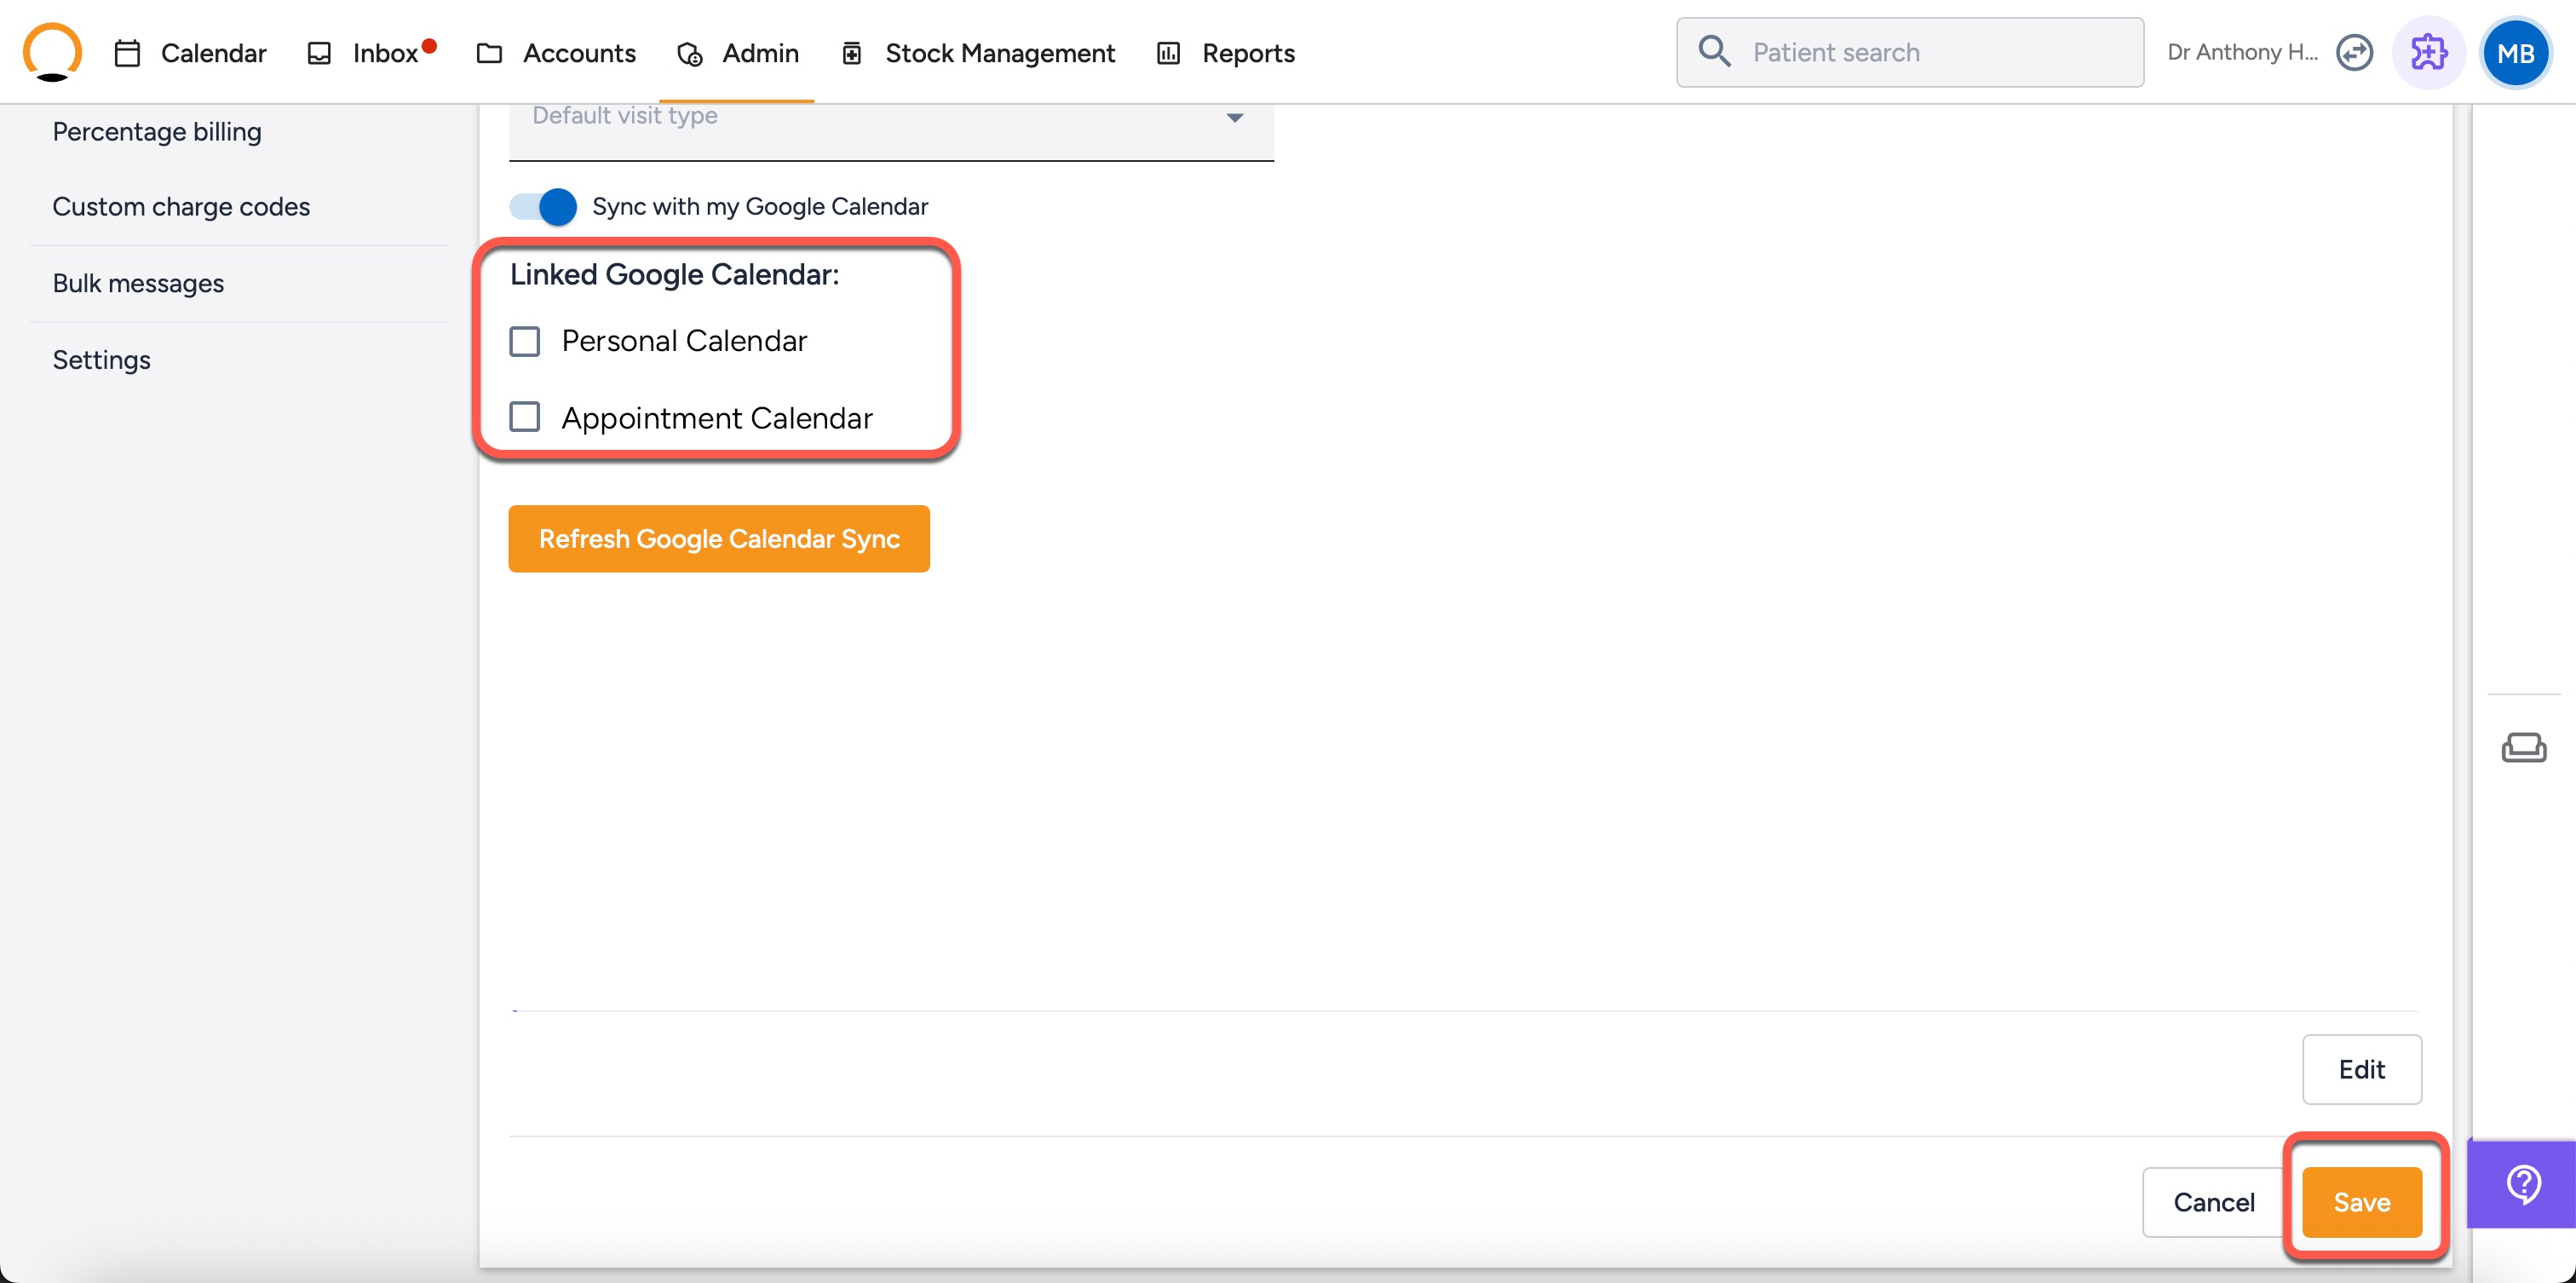2576x1283 pixels.
Task: Click the inbox tray icon
Action: coord(319,53)
